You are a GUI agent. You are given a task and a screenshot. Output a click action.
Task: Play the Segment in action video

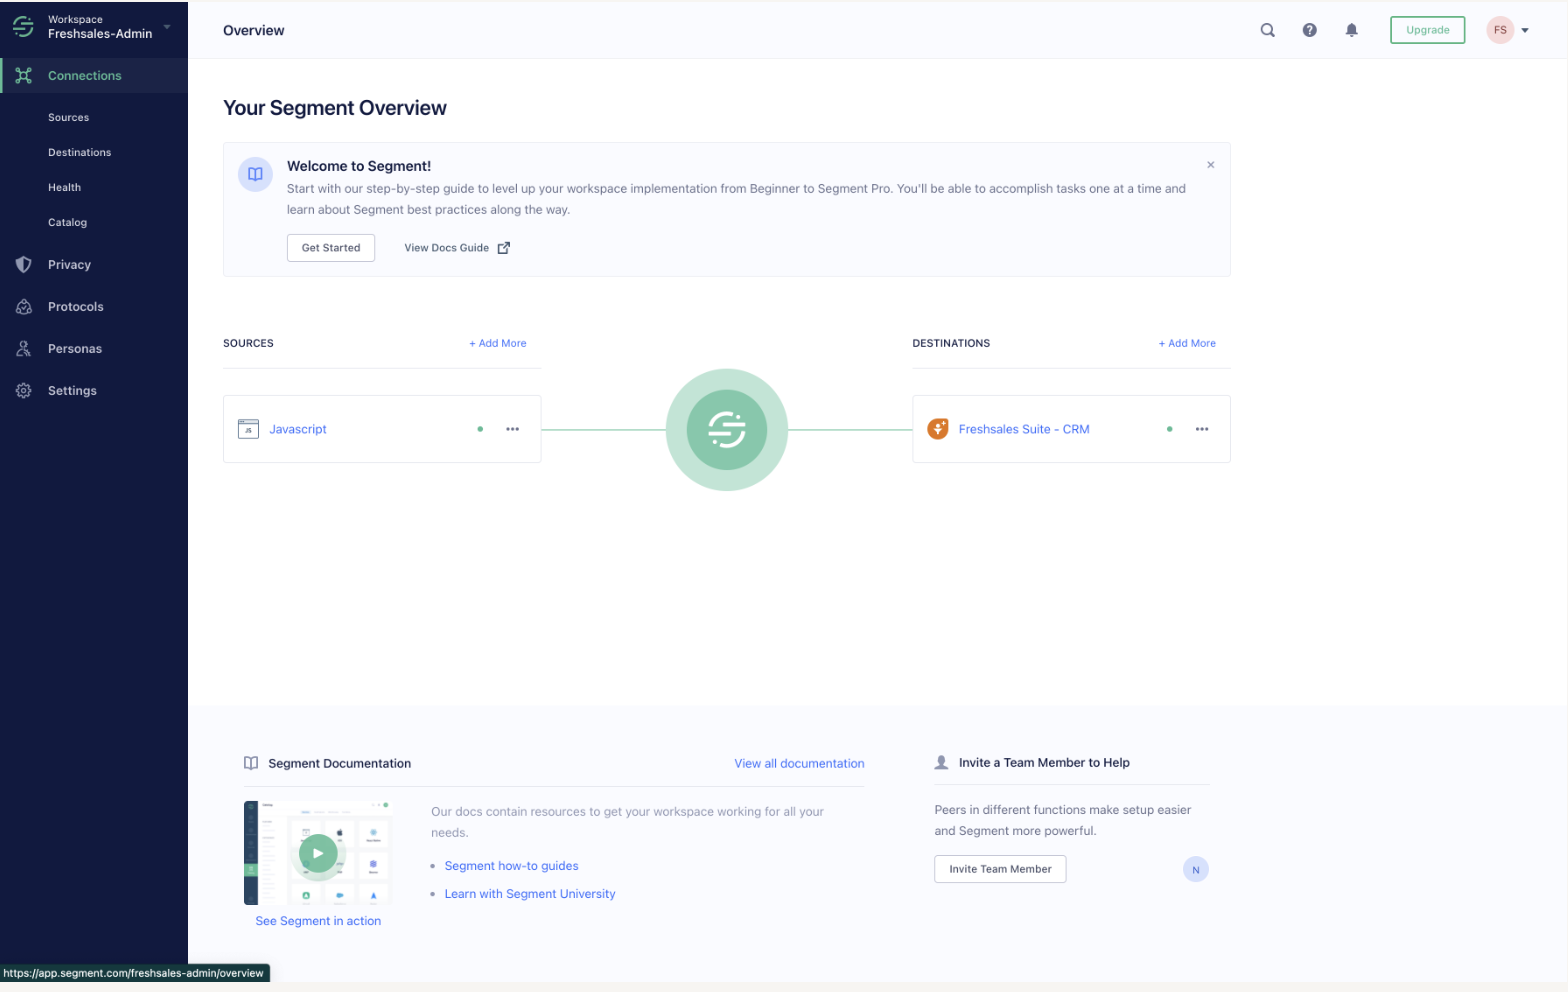point(318,853)
